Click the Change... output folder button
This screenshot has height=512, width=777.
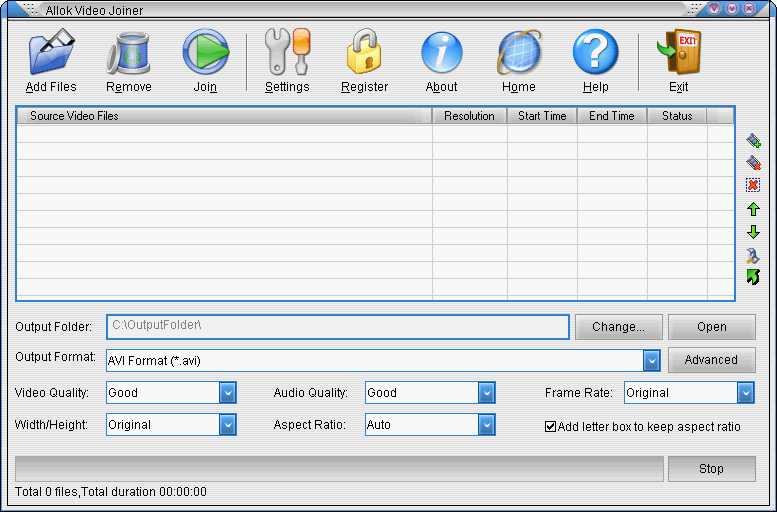pos(618,327)
